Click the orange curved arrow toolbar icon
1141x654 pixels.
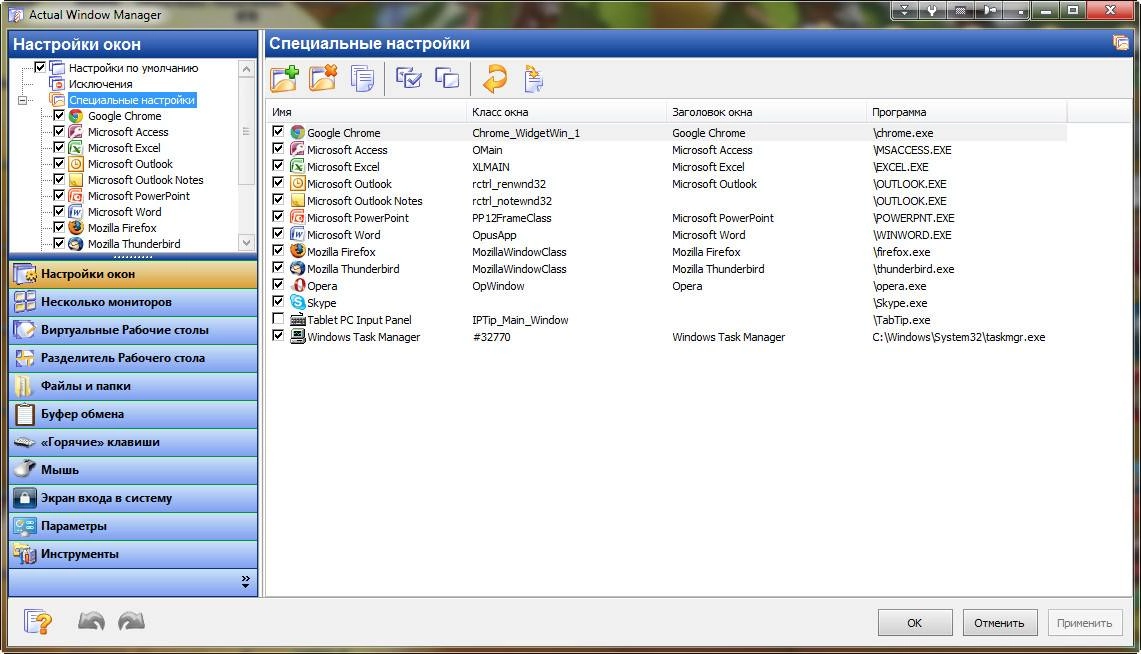point(495,78)
